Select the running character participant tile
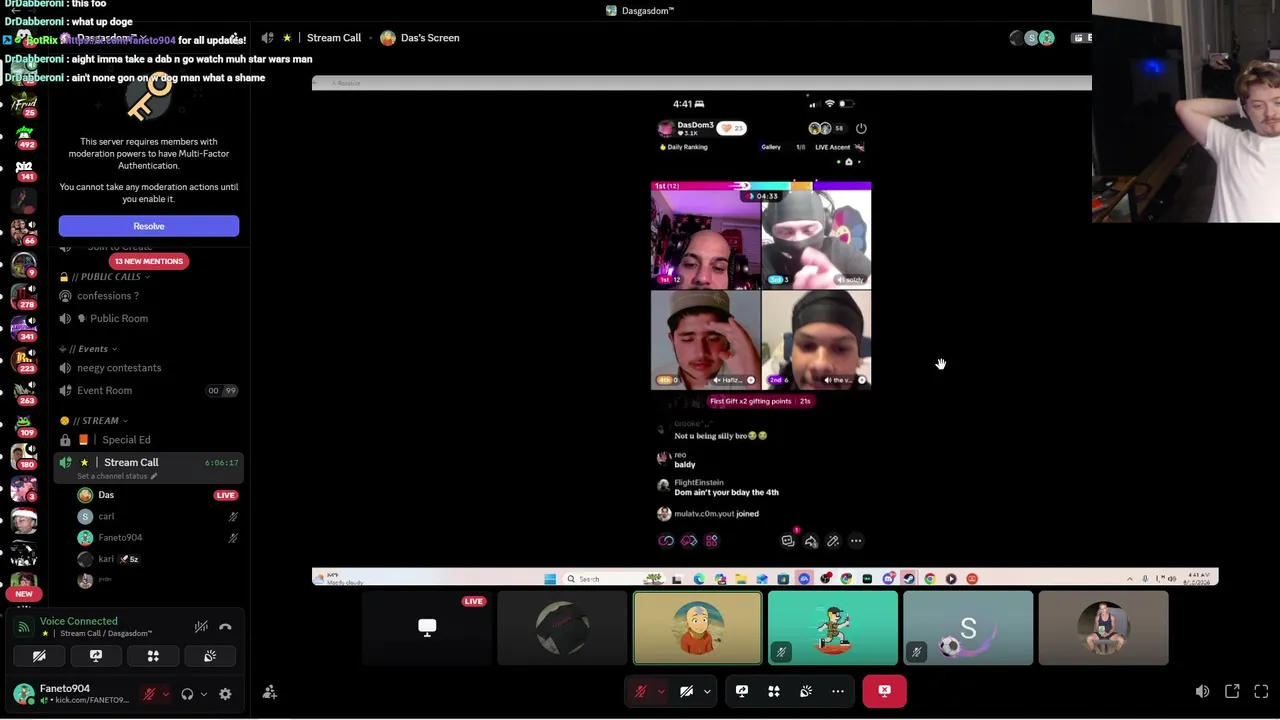Screen dimensions: 1280x720 click(833, 628)
